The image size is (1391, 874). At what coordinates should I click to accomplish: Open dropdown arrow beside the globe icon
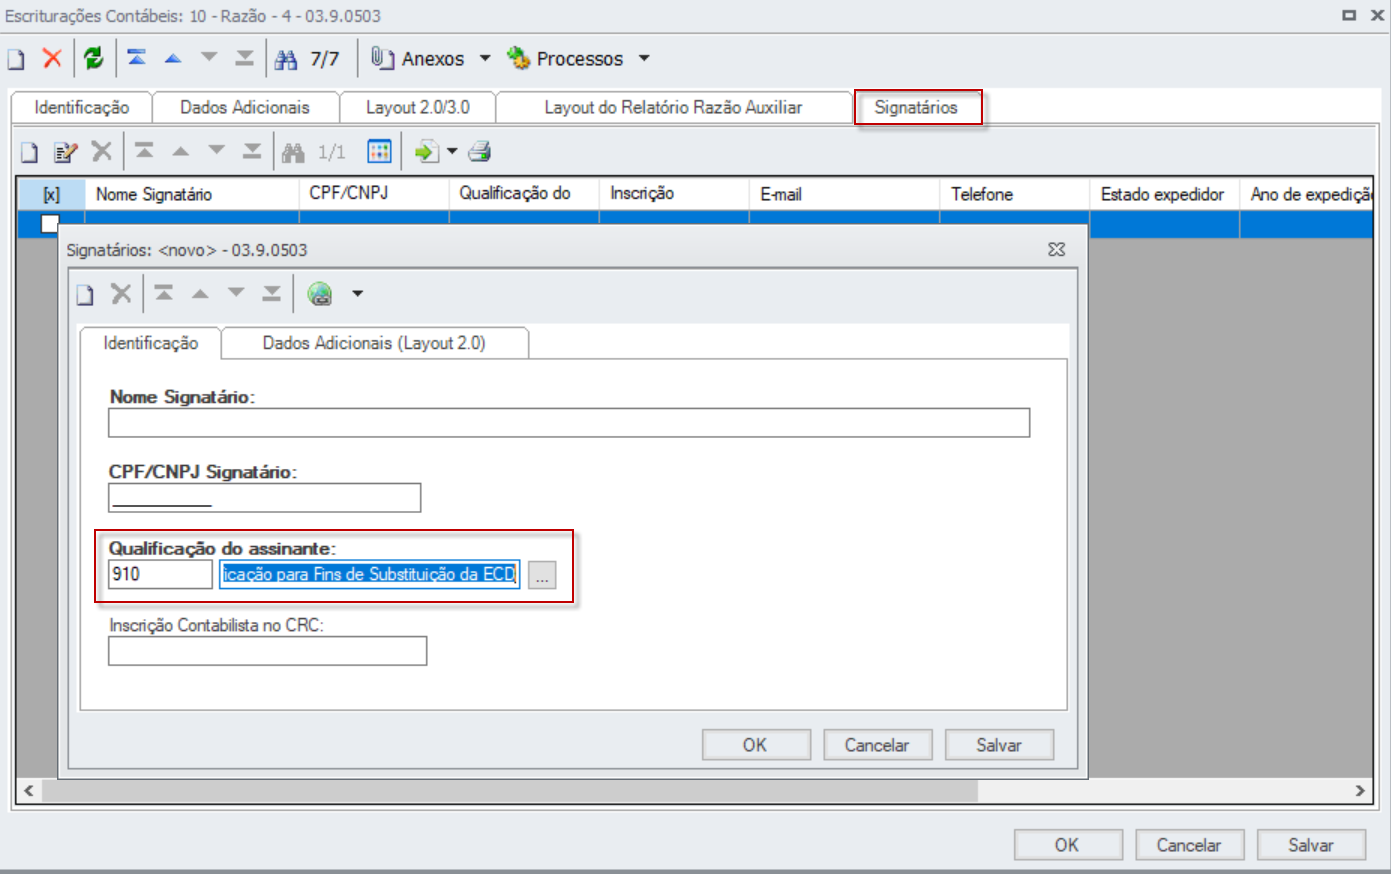(x=357, y=294)
